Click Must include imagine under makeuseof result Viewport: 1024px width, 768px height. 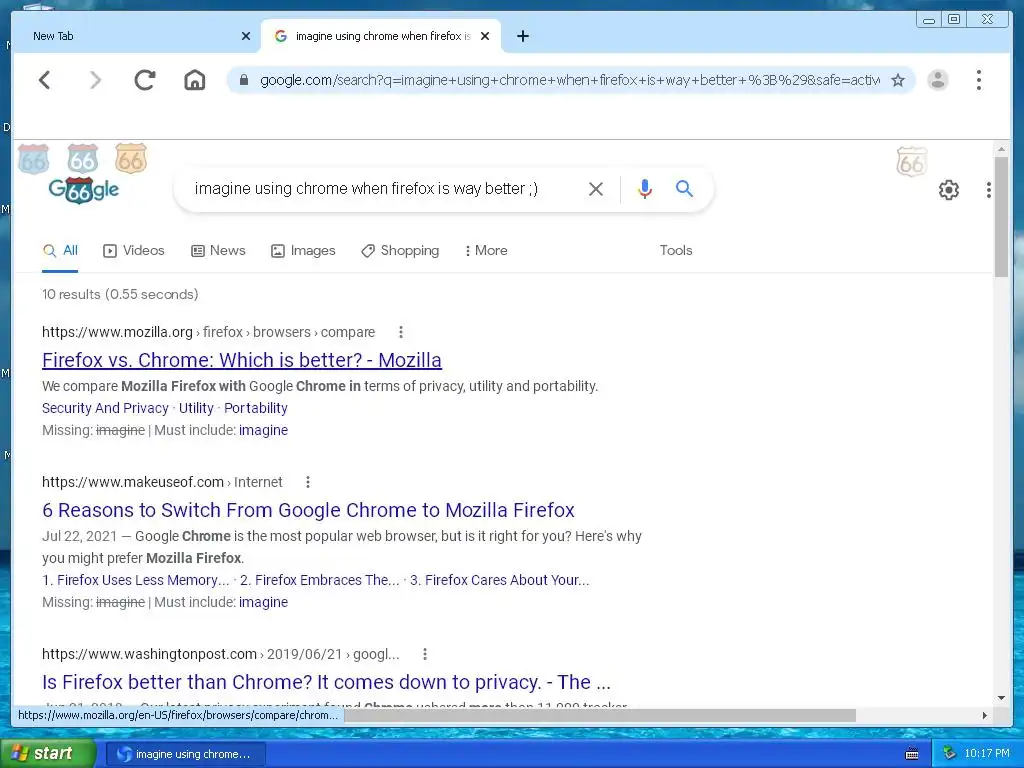click(263, 602)
